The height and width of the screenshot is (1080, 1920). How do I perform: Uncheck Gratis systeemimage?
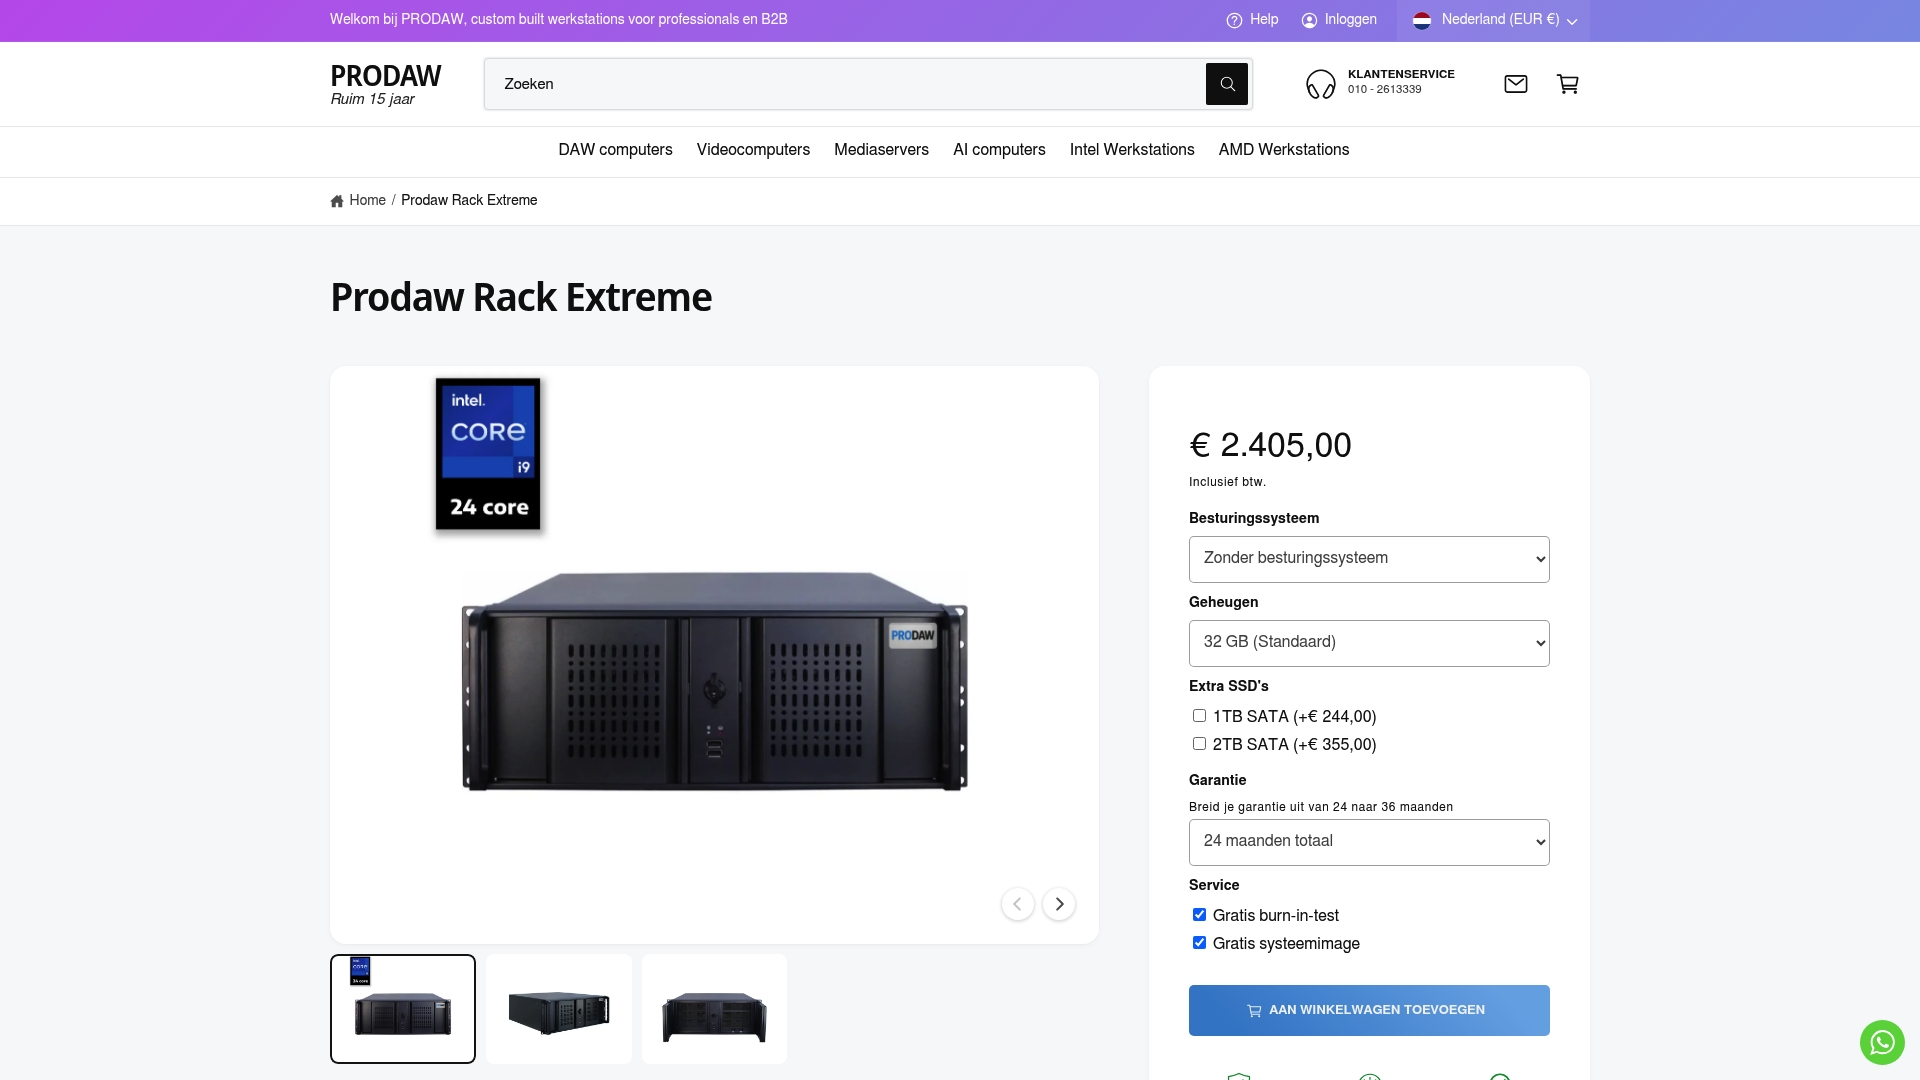1199,943
